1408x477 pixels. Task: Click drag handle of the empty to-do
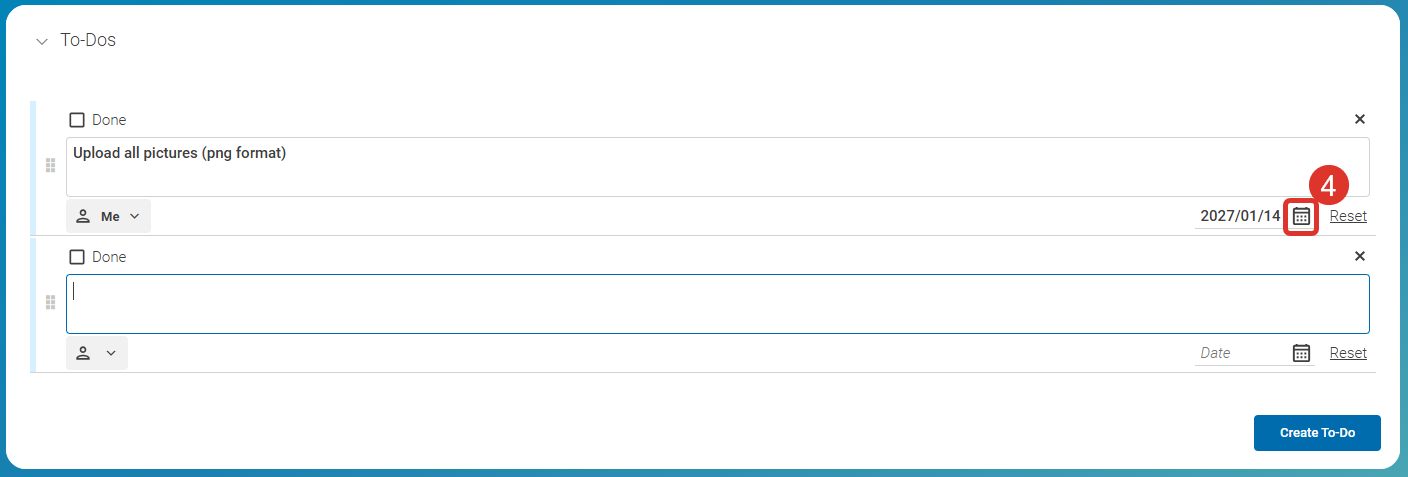(x=50, y=302)
